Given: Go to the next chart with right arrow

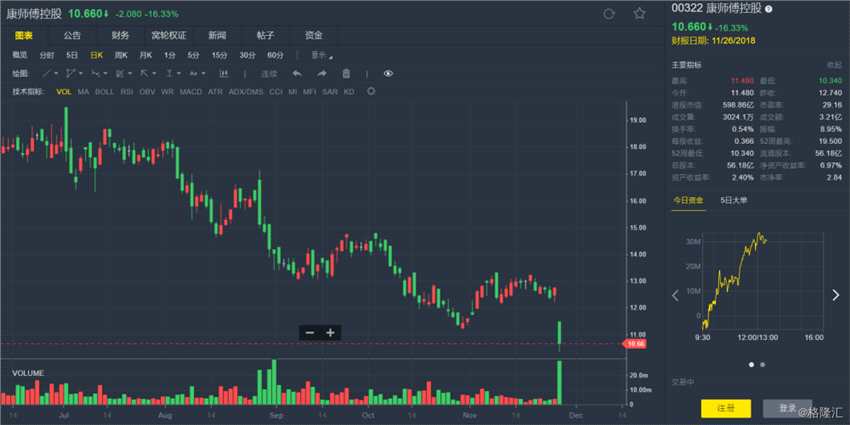Looking at the screenshot, I should [x=835, y=295].
